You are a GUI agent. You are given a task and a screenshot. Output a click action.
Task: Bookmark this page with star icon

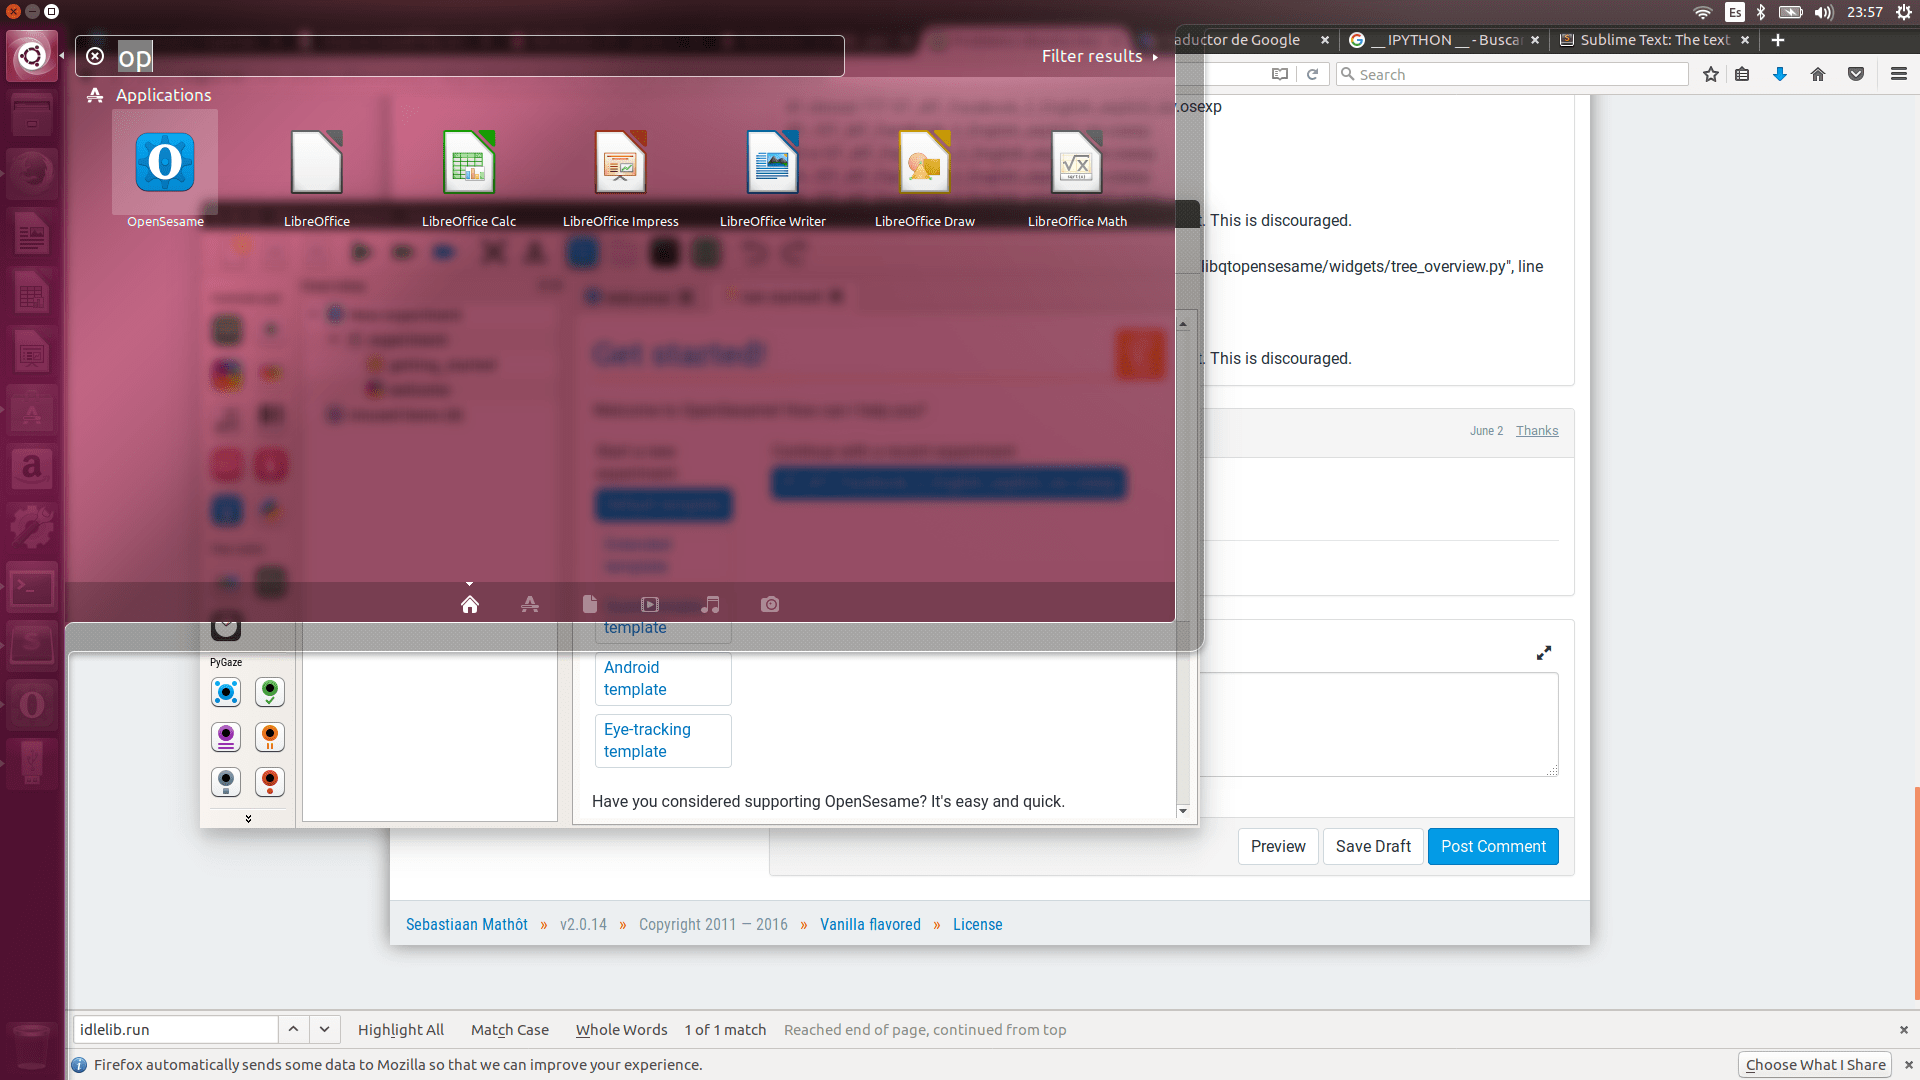(1711, 74)
